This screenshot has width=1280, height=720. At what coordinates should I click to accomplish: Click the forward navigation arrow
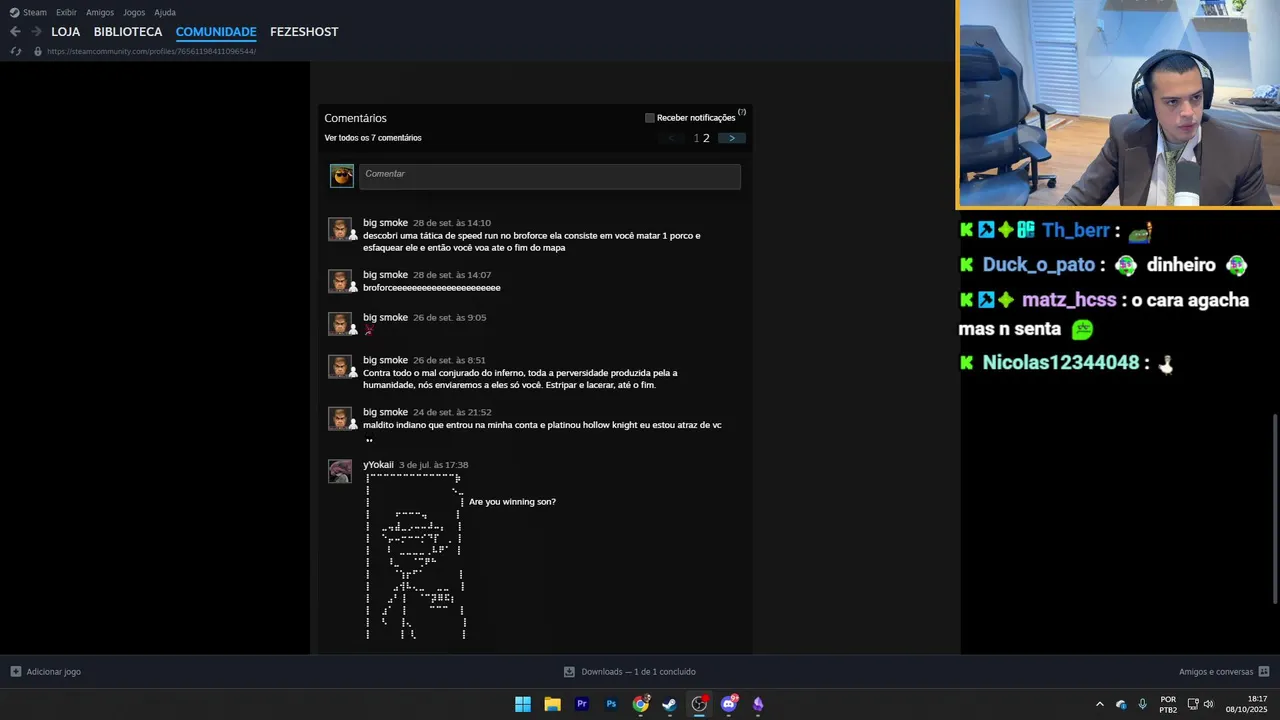(x=36, y=32)
